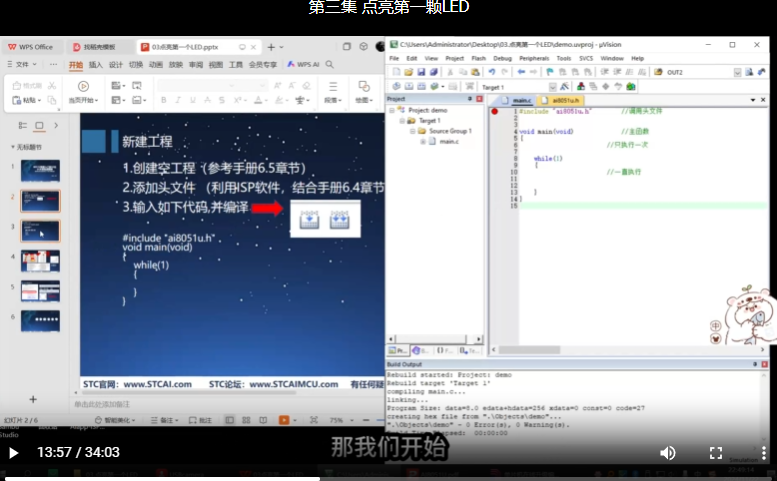Image resolution: width=777 pixels, height=481 pixels.
Task: Close the 03点亮第一个LED.pptx tab
Action: coord(253,47)
